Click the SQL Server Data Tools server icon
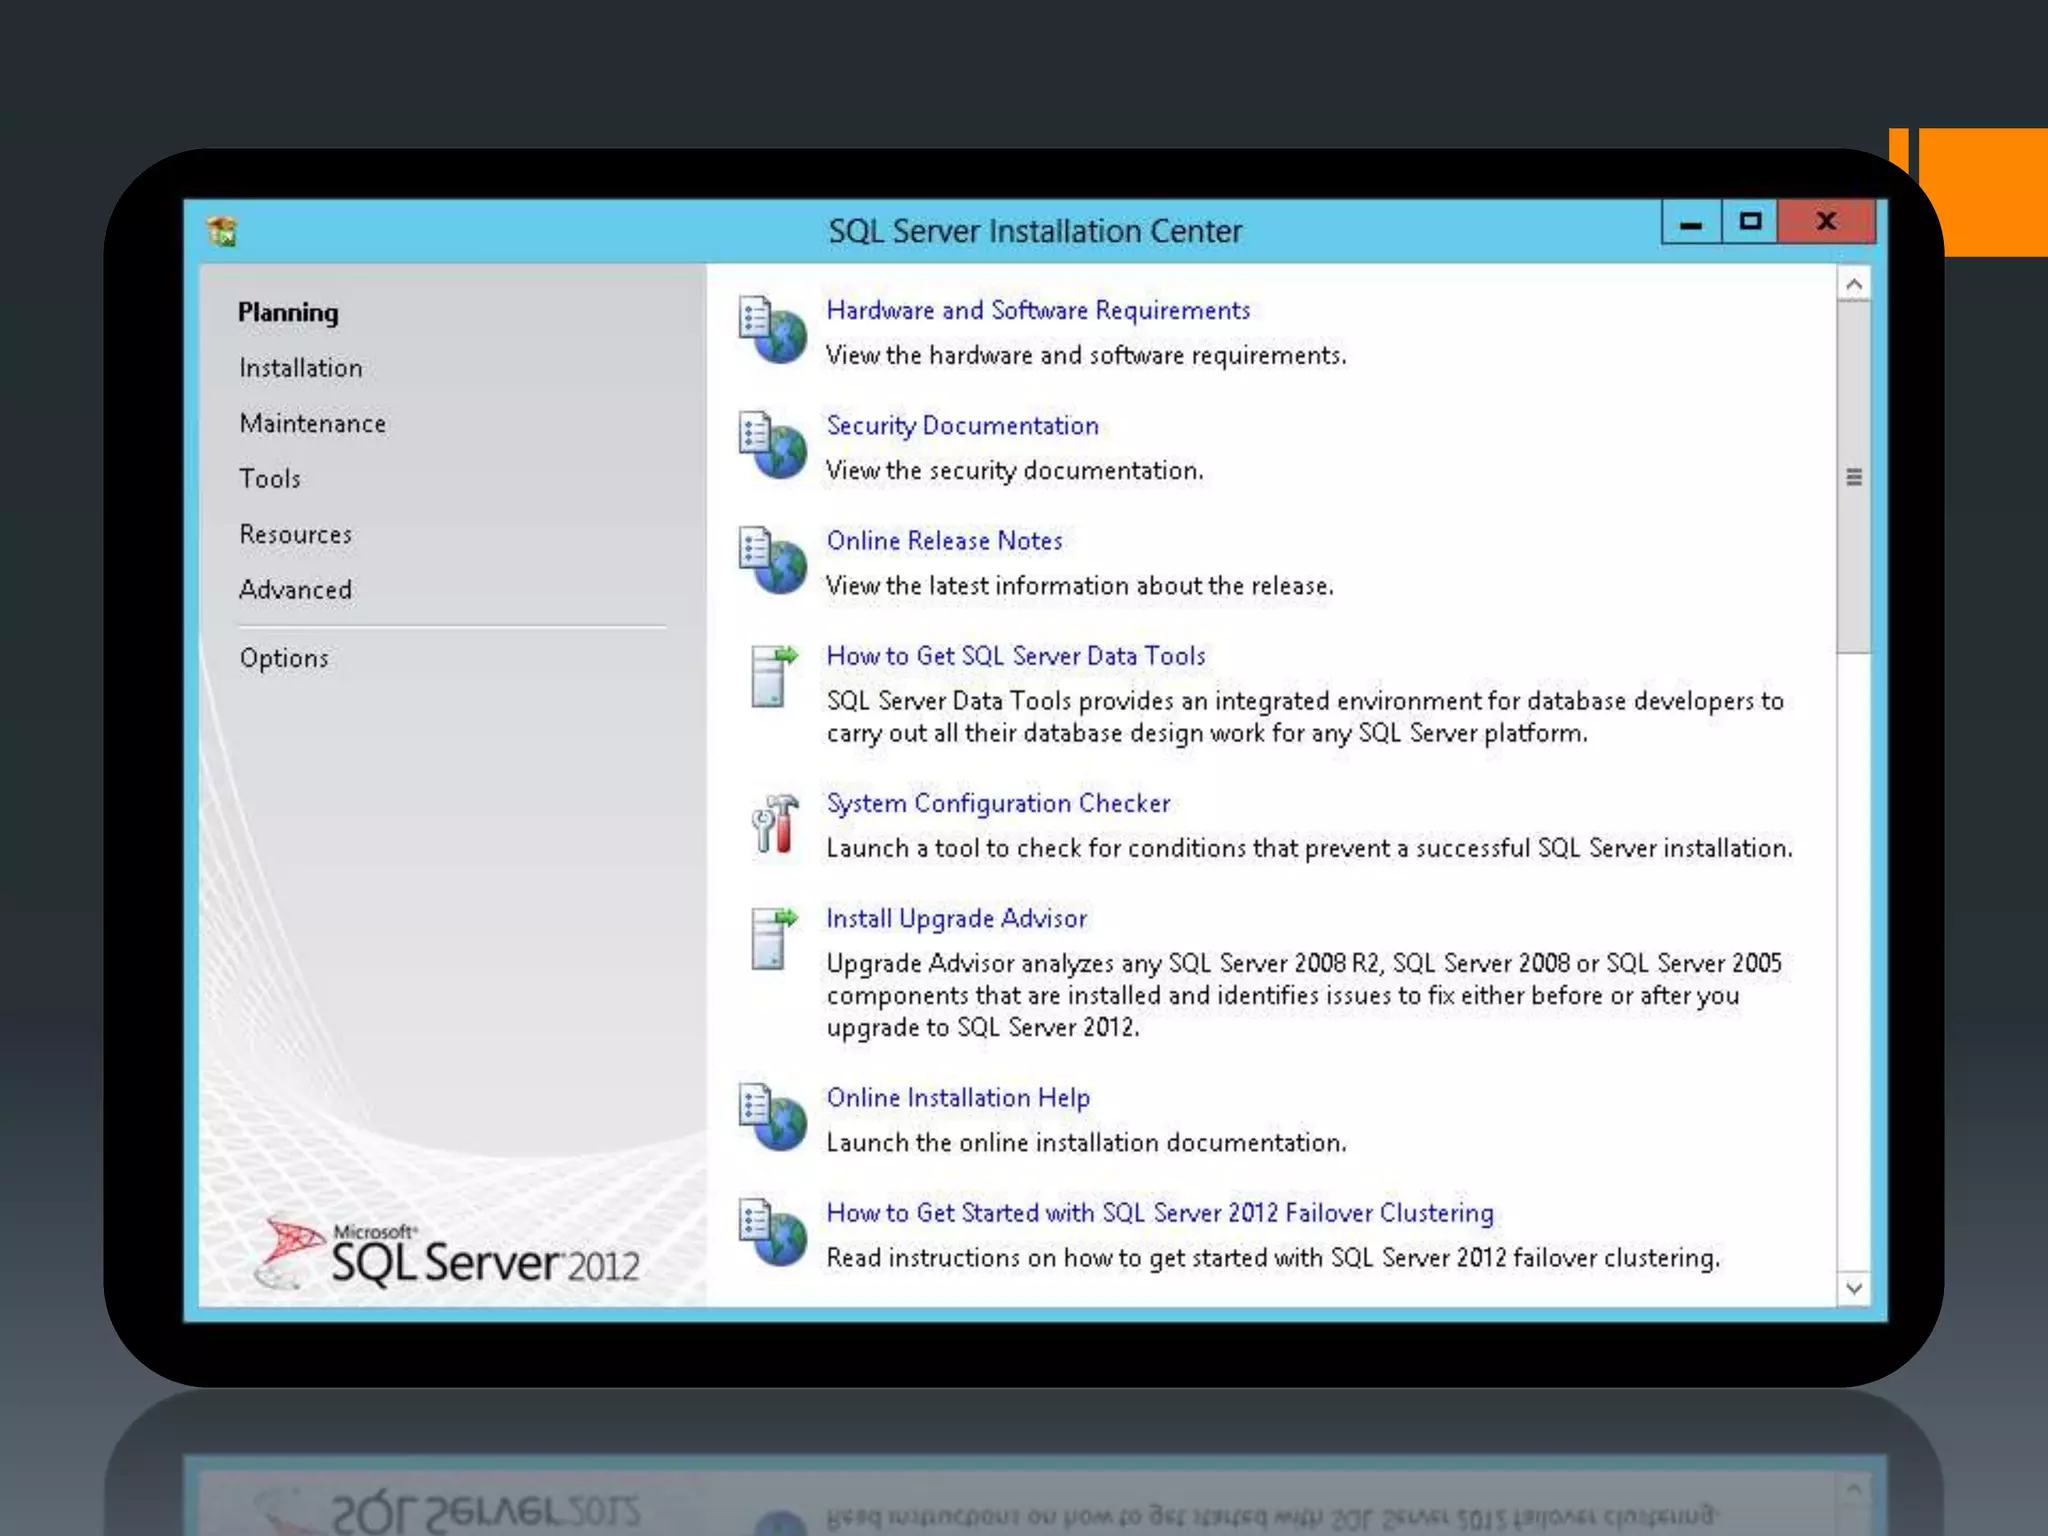2048x1536 pixels. click(772, 676)
